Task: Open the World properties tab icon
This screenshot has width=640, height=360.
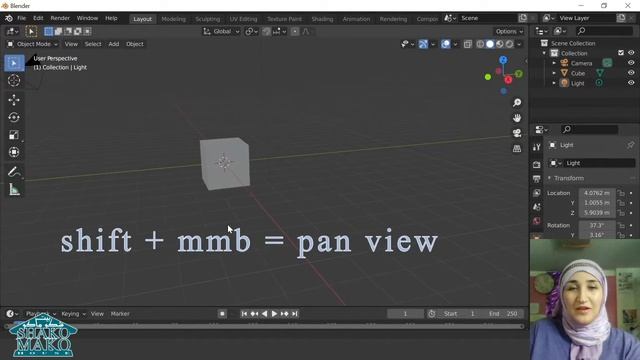Action: point(537,221)
